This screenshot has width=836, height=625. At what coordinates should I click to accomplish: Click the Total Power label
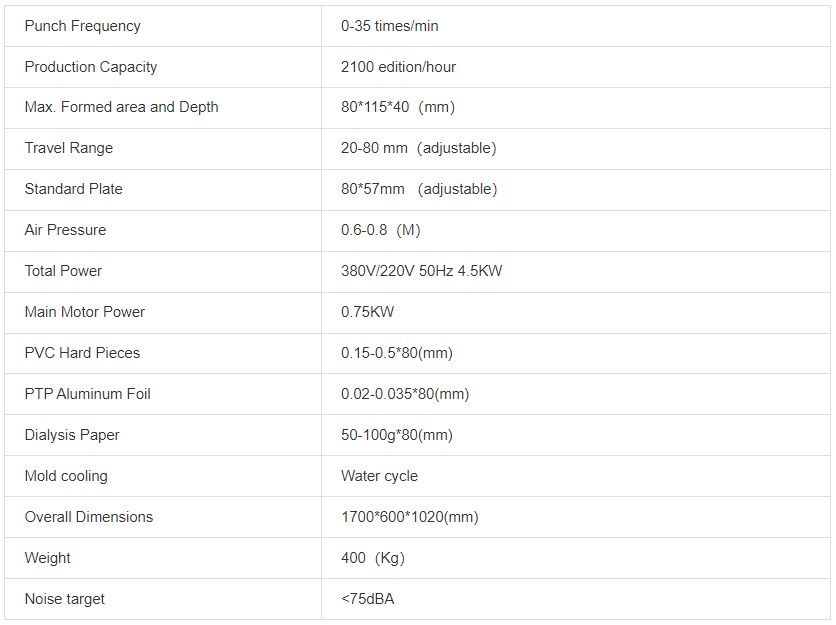63,271
